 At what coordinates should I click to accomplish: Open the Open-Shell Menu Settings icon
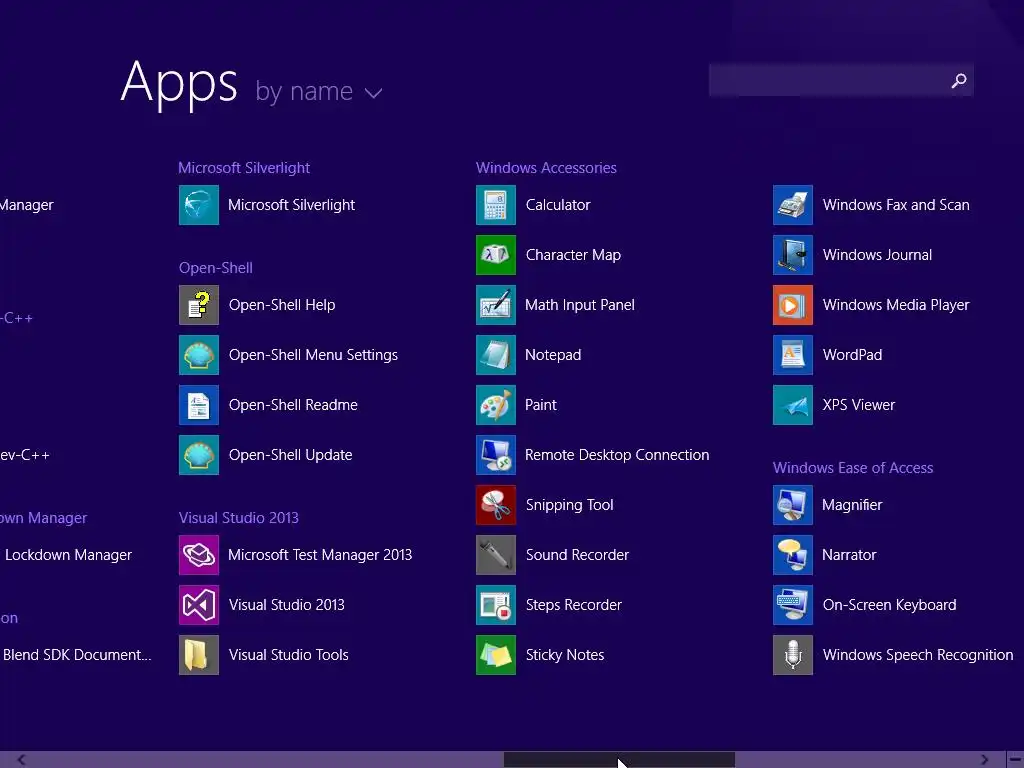[x=199, y=355]
